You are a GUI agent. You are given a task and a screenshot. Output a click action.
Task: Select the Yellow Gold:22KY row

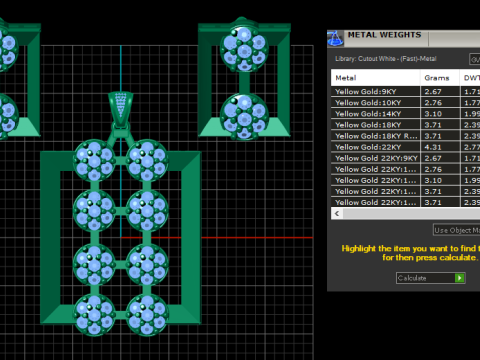(x=405, y=147)
